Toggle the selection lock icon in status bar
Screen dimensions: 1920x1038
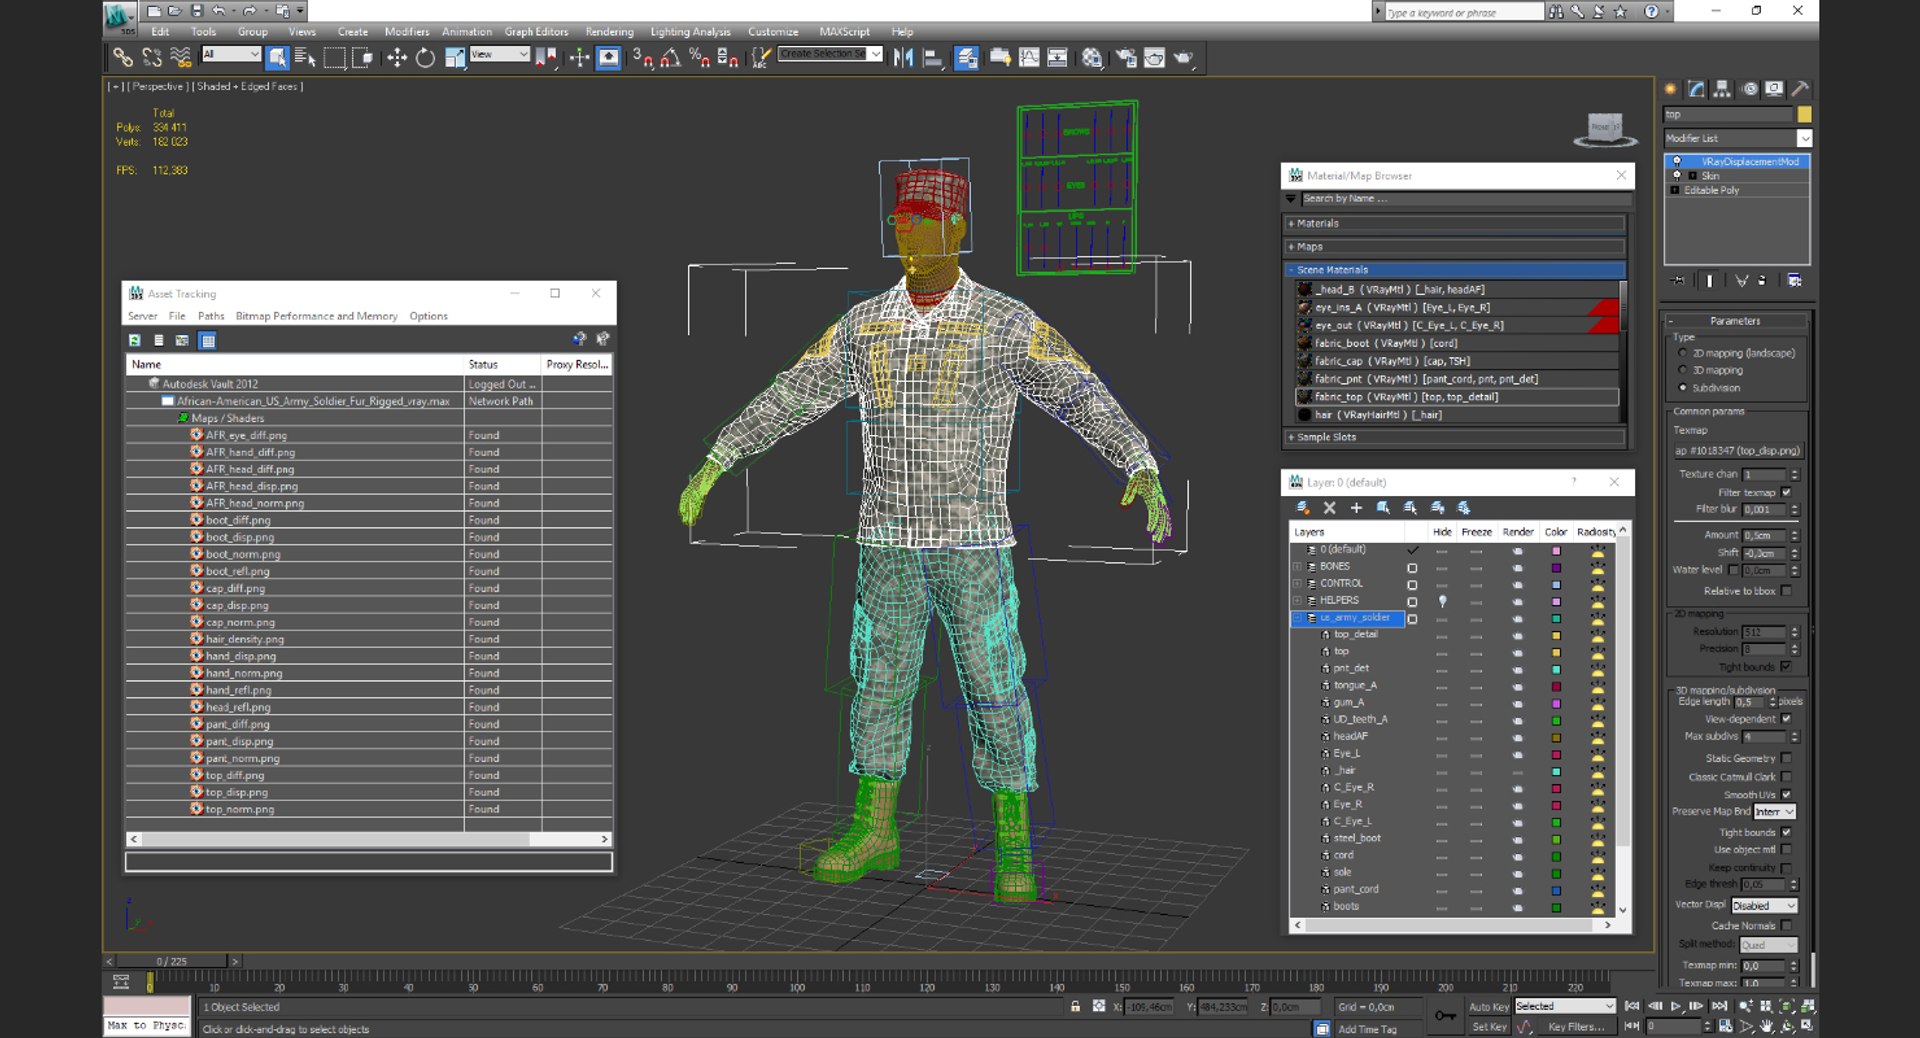[1075, 1007]
